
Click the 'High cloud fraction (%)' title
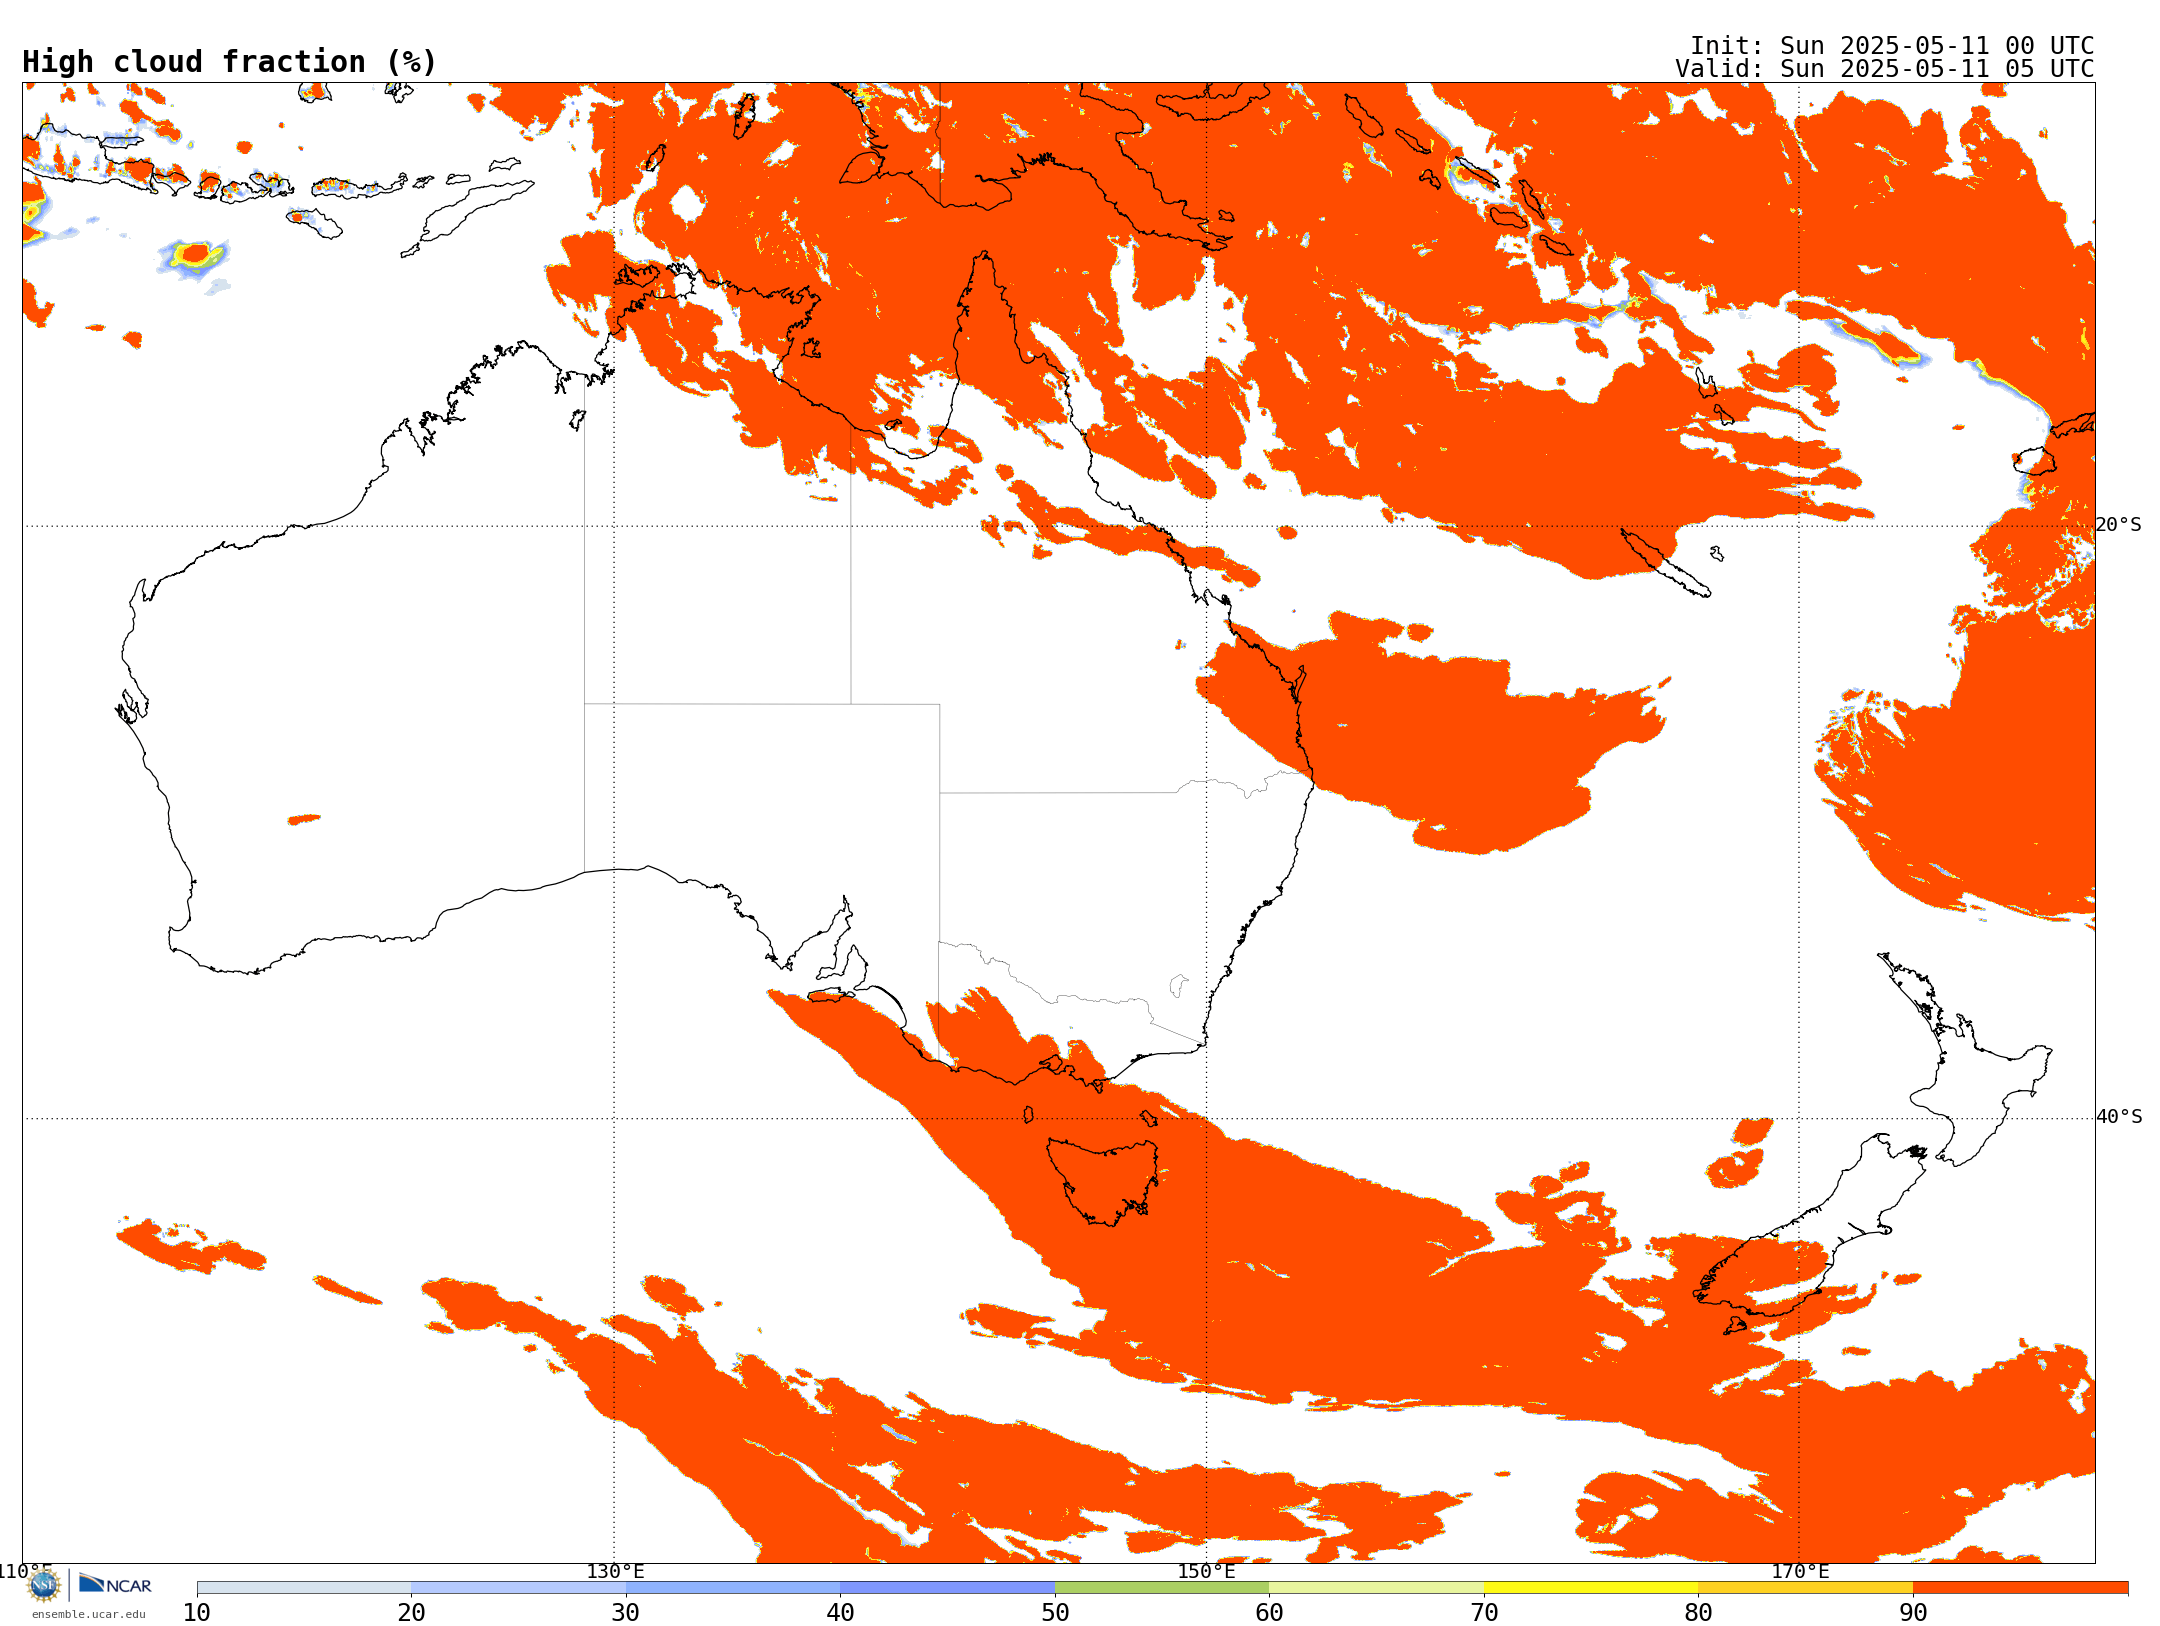click(x=230, y=62)
